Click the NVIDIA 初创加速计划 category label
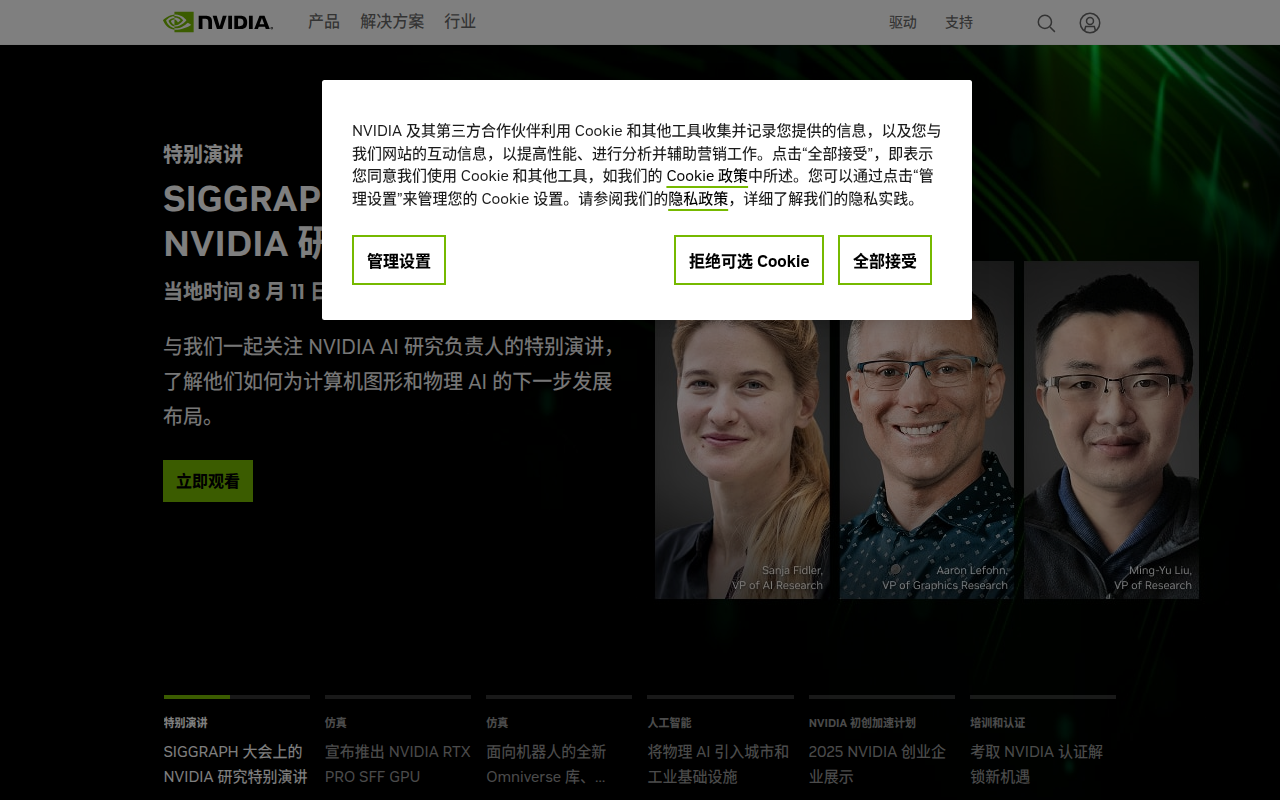This screenshot has height=800, width=1280. pos(862,722)
